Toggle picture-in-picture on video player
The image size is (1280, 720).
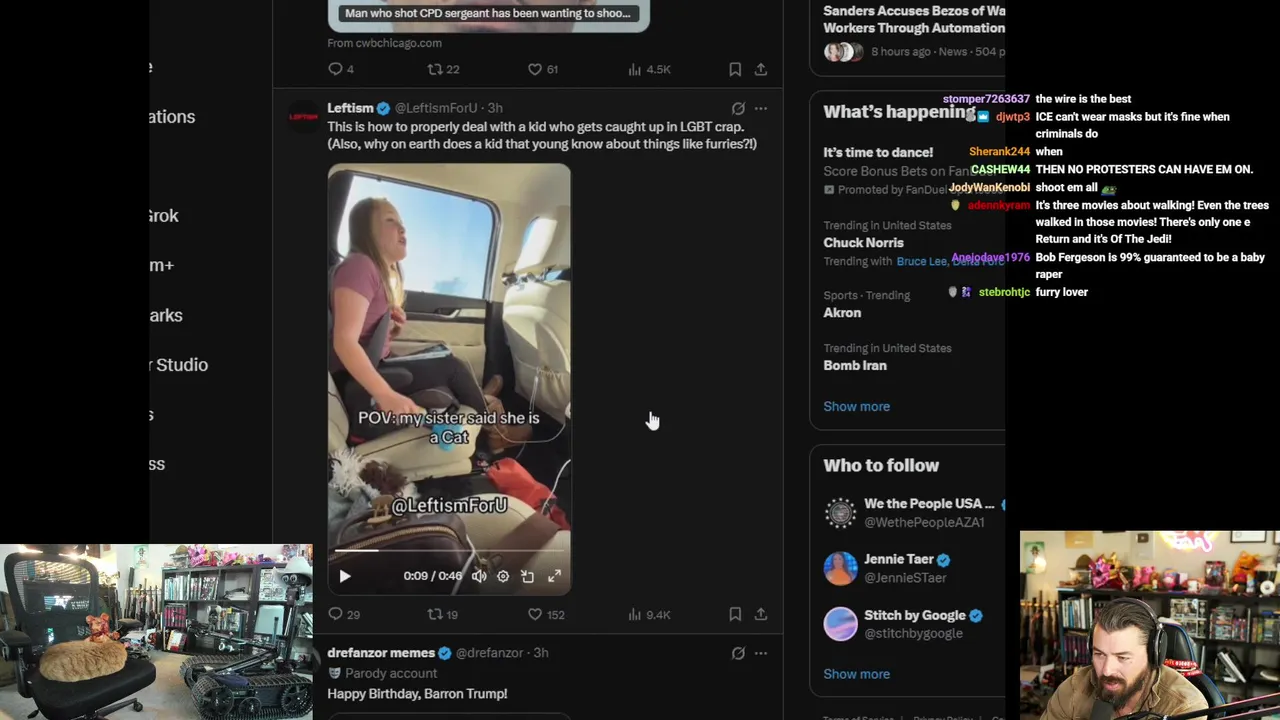tap(528, 576)
